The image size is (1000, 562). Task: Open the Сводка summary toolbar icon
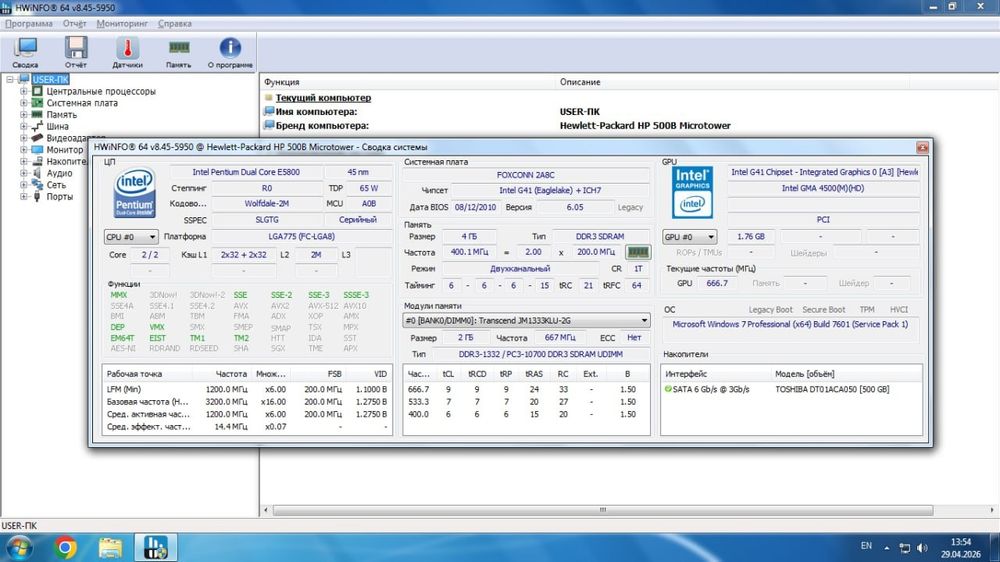(26, 52)
